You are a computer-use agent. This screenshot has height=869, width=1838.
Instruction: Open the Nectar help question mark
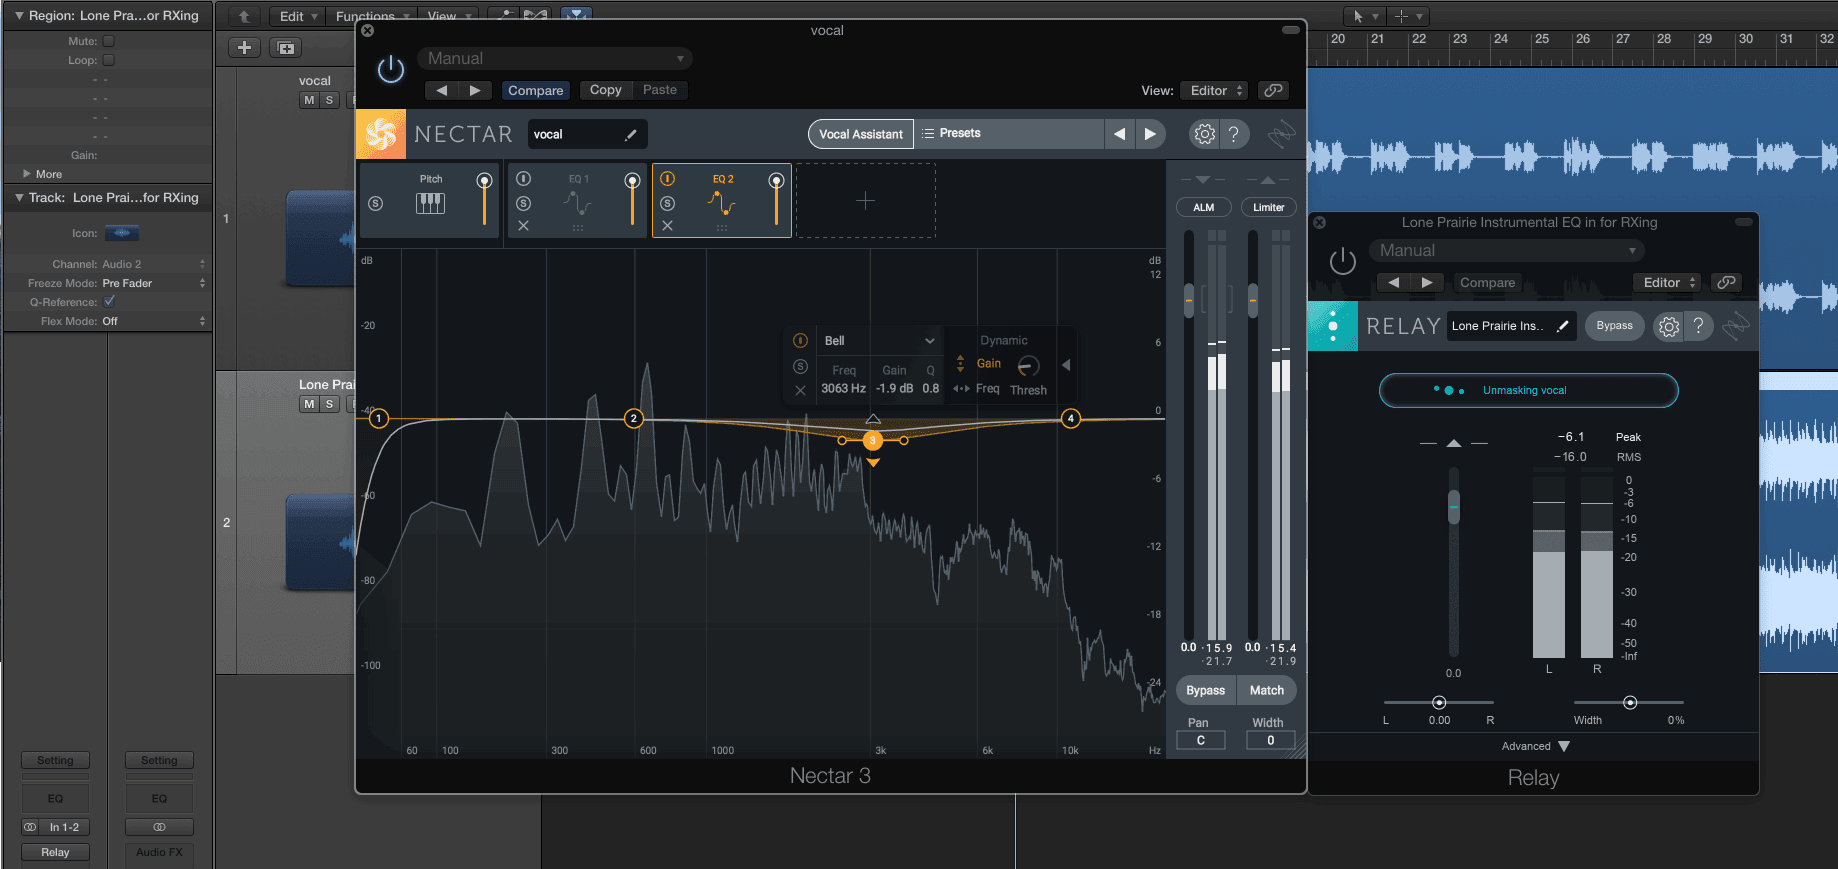[1234, 134]
